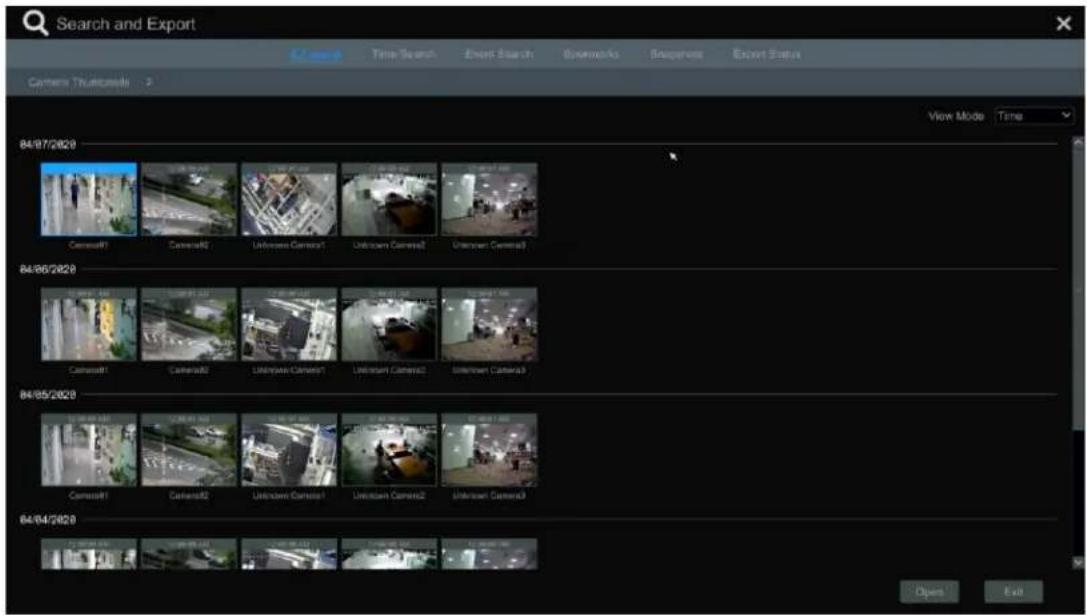Select Unknown Camera1 thumbnail under 04/05/2020
This screenshot has width=1087, height=615.
pos(288,450)
